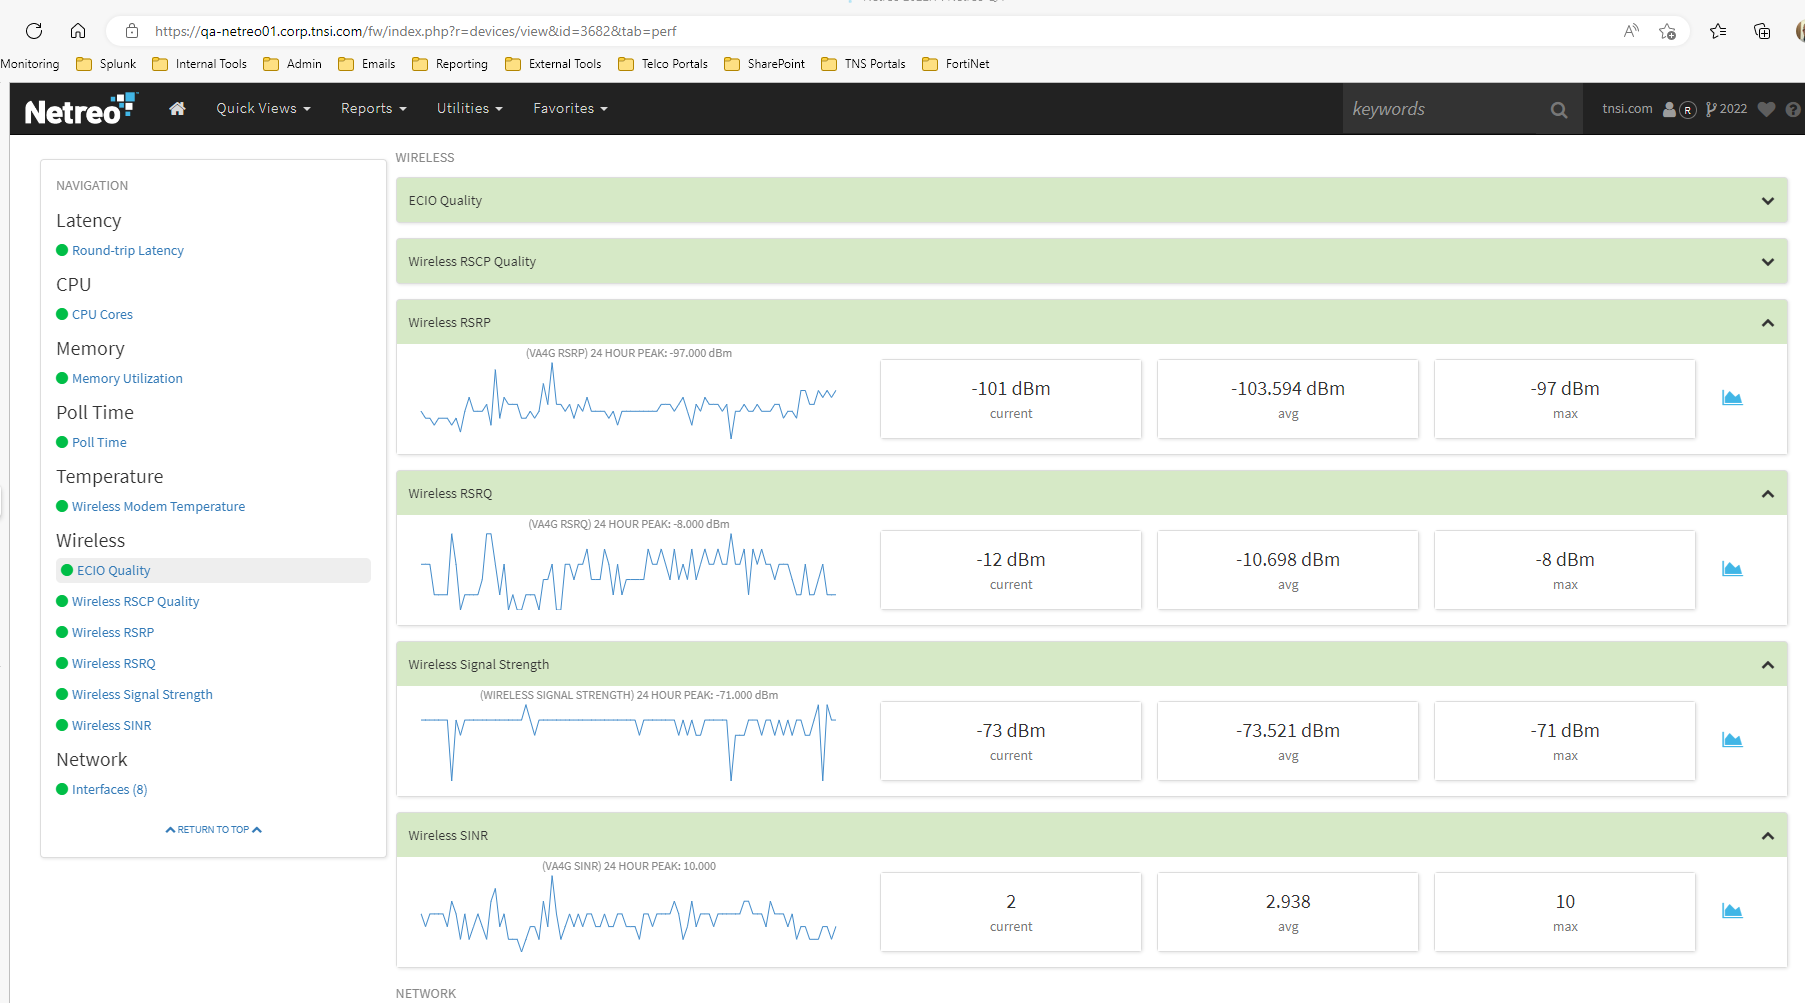Open the Admin bookmarks folder
Screen dimensions: 1805x1003
(292, 64)
